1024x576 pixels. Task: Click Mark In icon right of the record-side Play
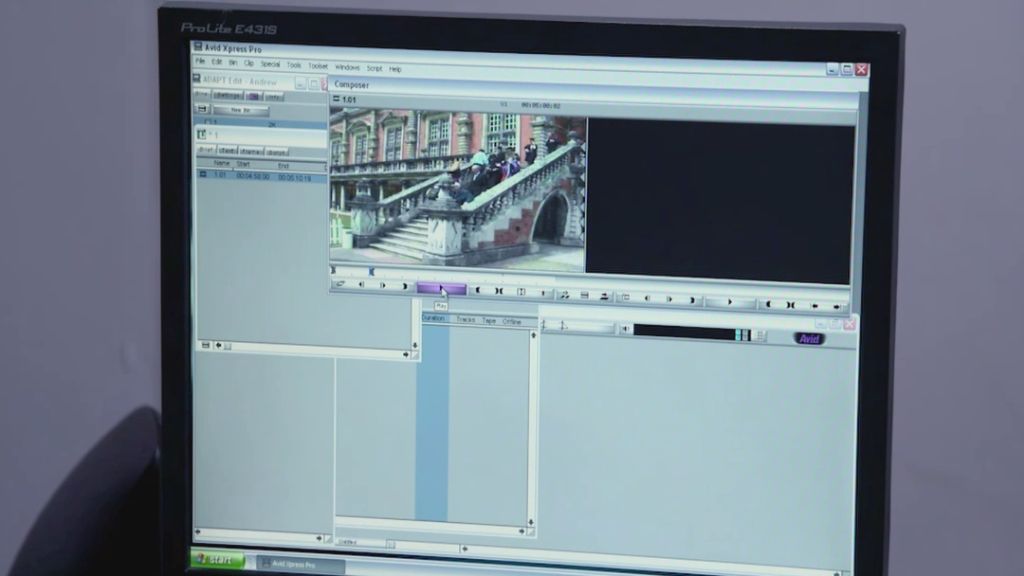[x=769, y=304]
